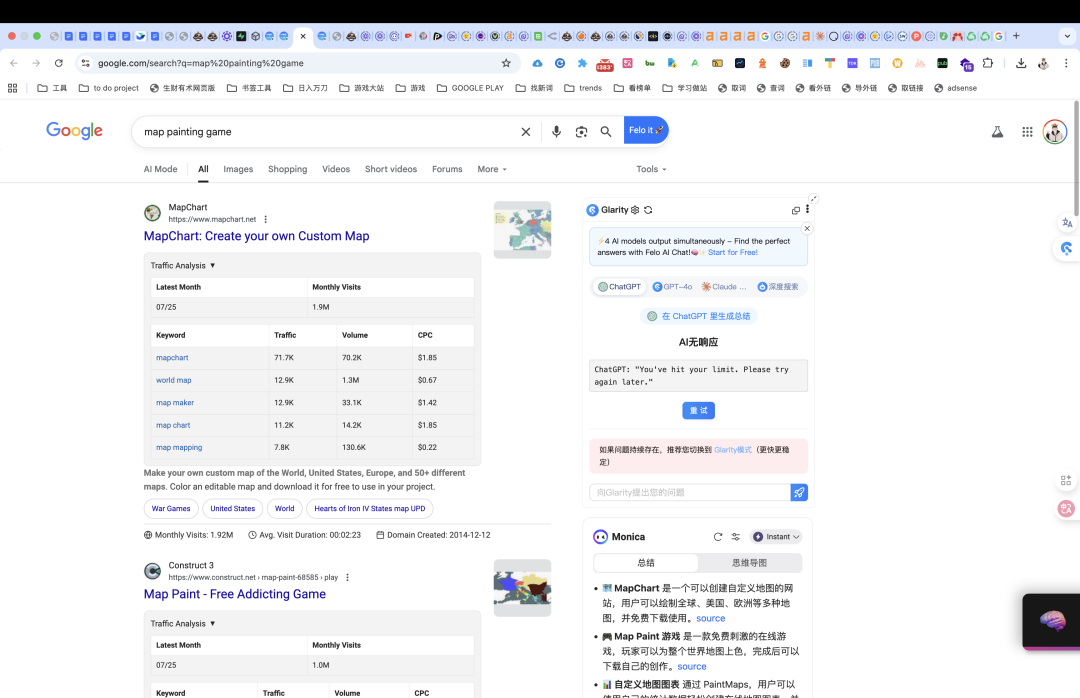Clear the search query with the X icon

[526, 132]
